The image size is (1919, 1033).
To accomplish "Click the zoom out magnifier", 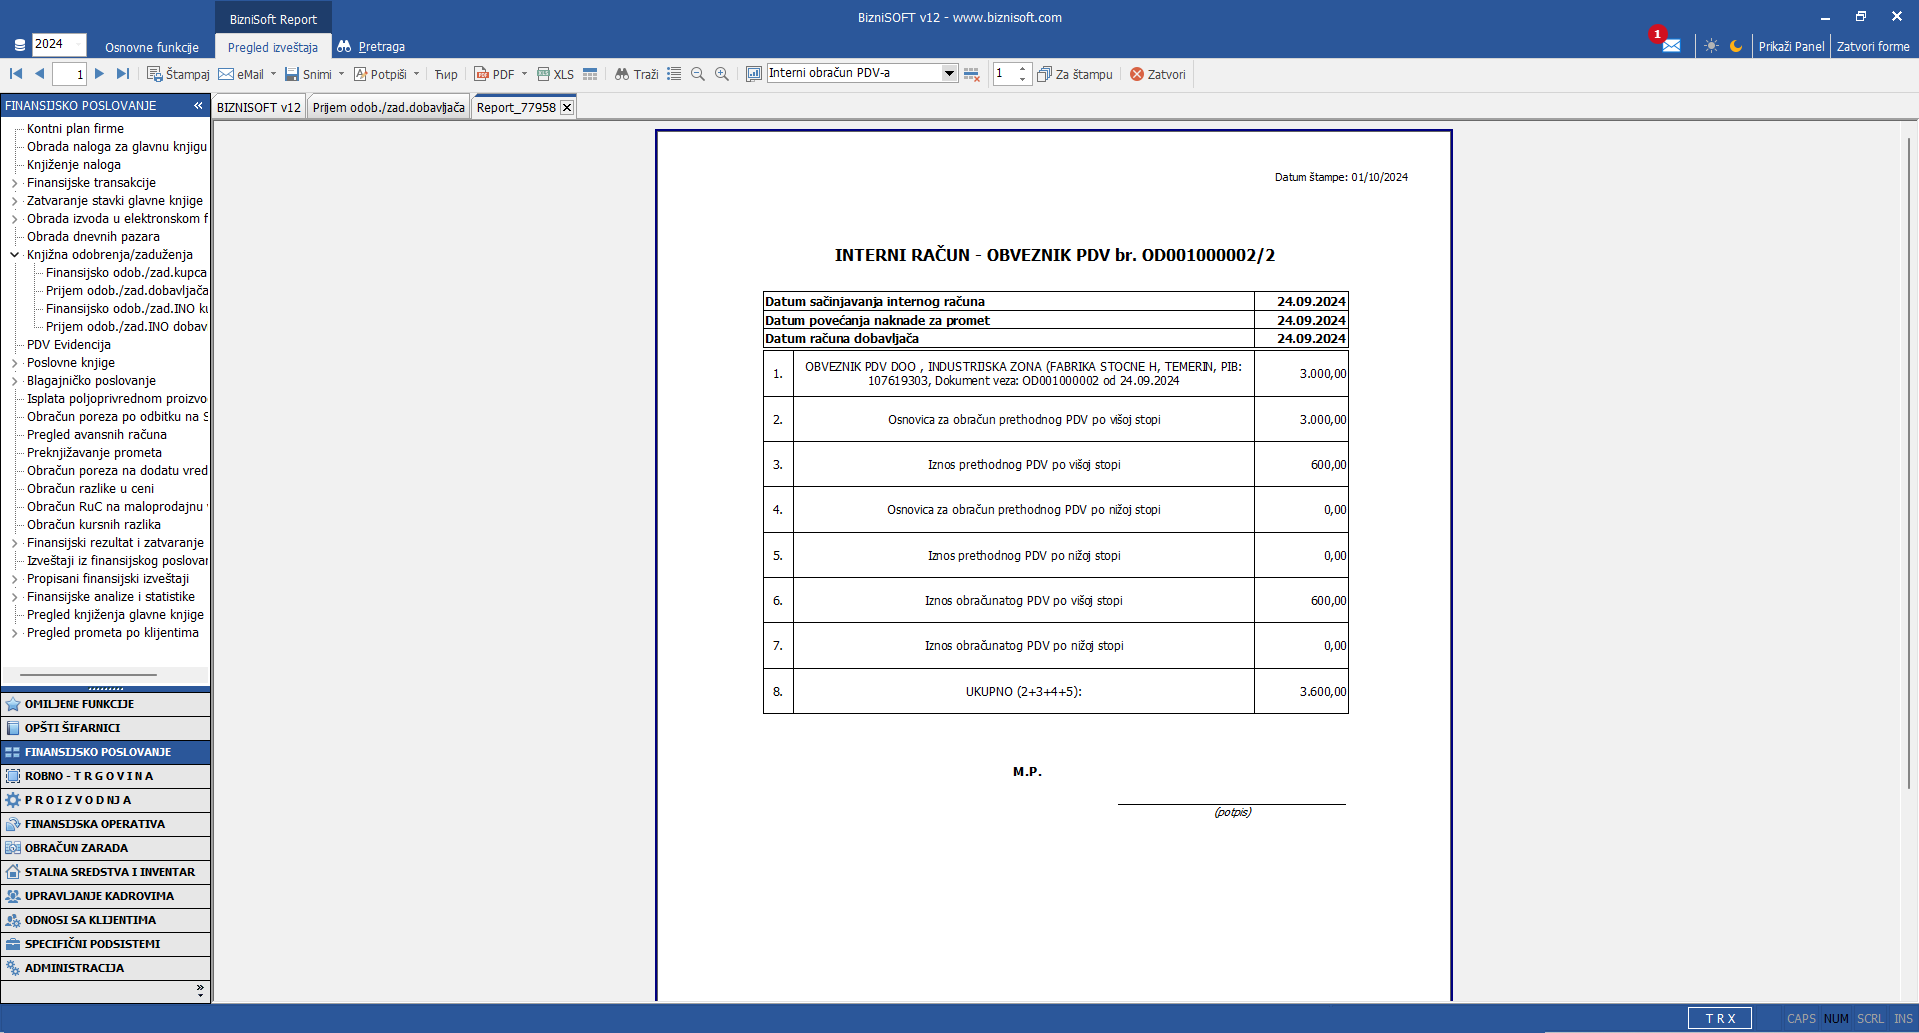I will click(x=698, y=74).
